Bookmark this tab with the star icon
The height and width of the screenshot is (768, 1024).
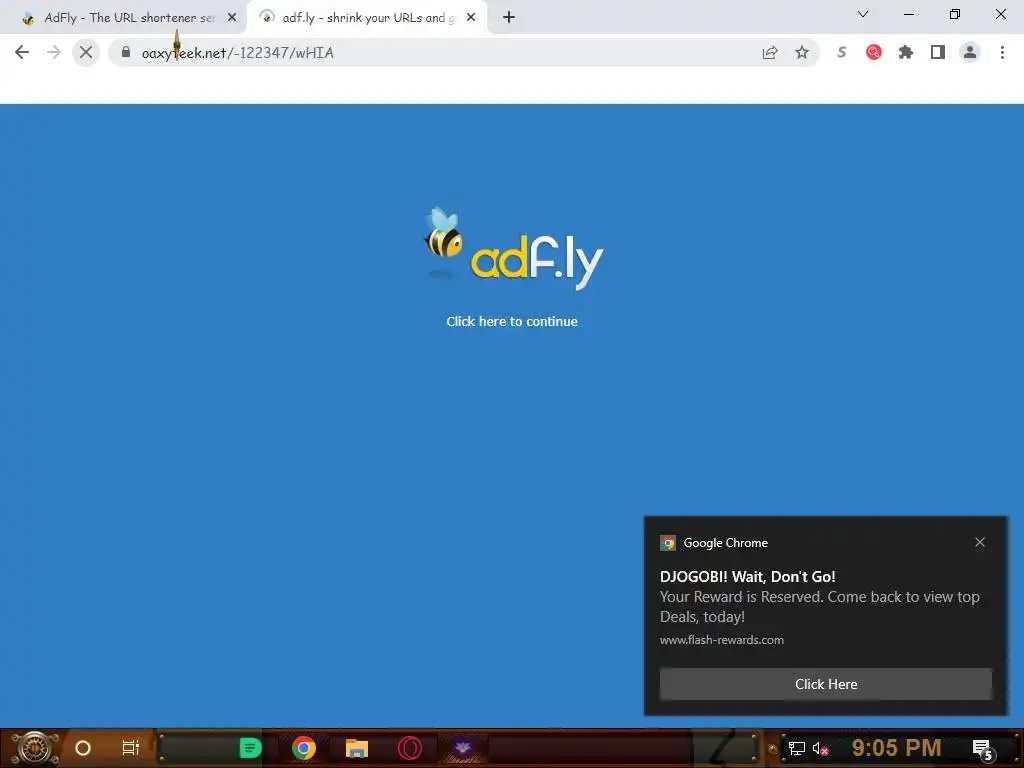click(x=802, y=52)
